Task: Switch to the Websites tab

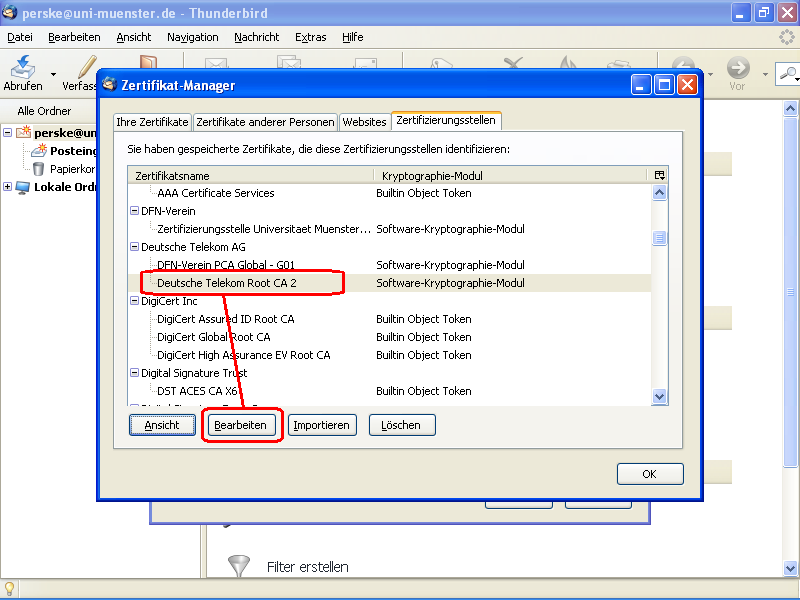Action: click(365, 120)
